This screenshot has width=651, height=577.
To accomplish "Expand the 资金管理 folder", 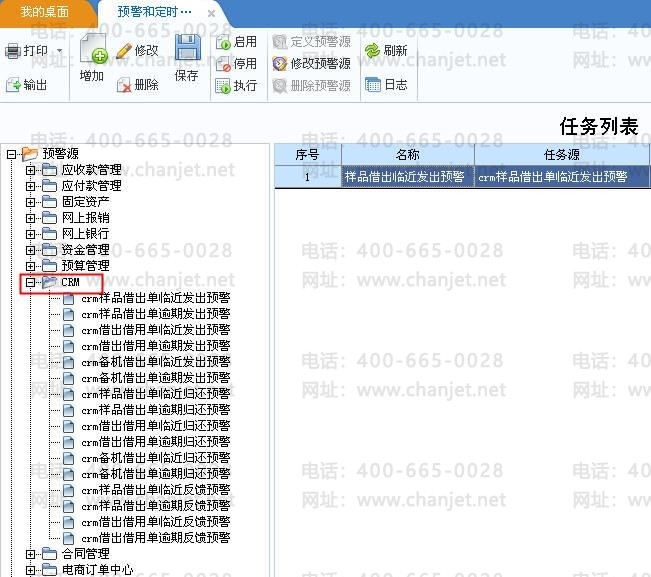I will (30, 250).
